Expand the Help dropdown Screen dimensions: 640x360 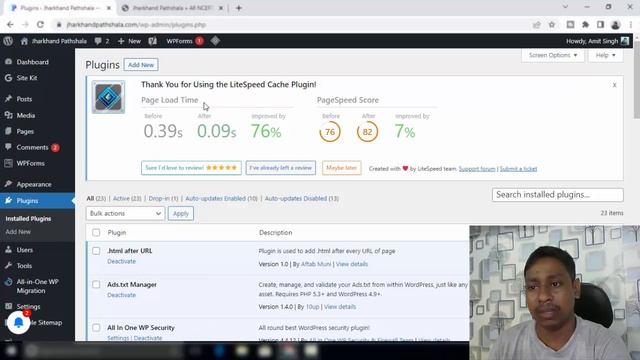[605, 55]
